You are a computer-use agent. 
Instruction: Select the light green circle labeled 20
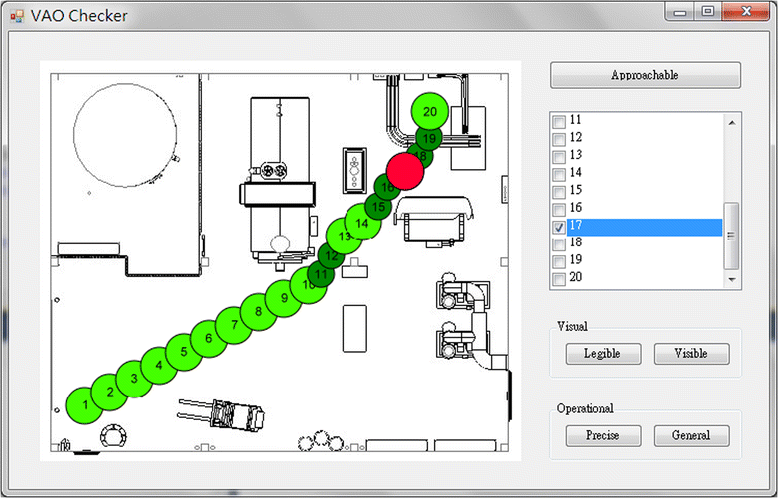pyautogui.click(x=430, y=112)
